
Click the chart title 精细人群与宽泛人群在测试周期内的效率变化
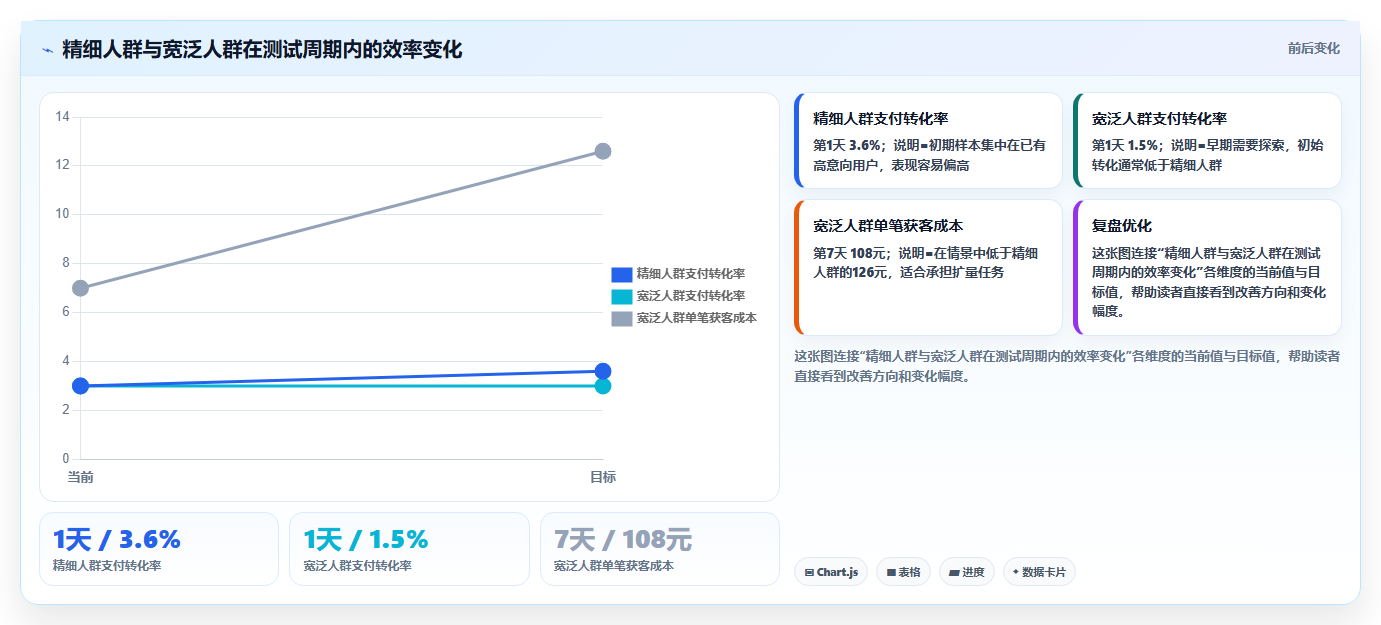pos(262,50)
